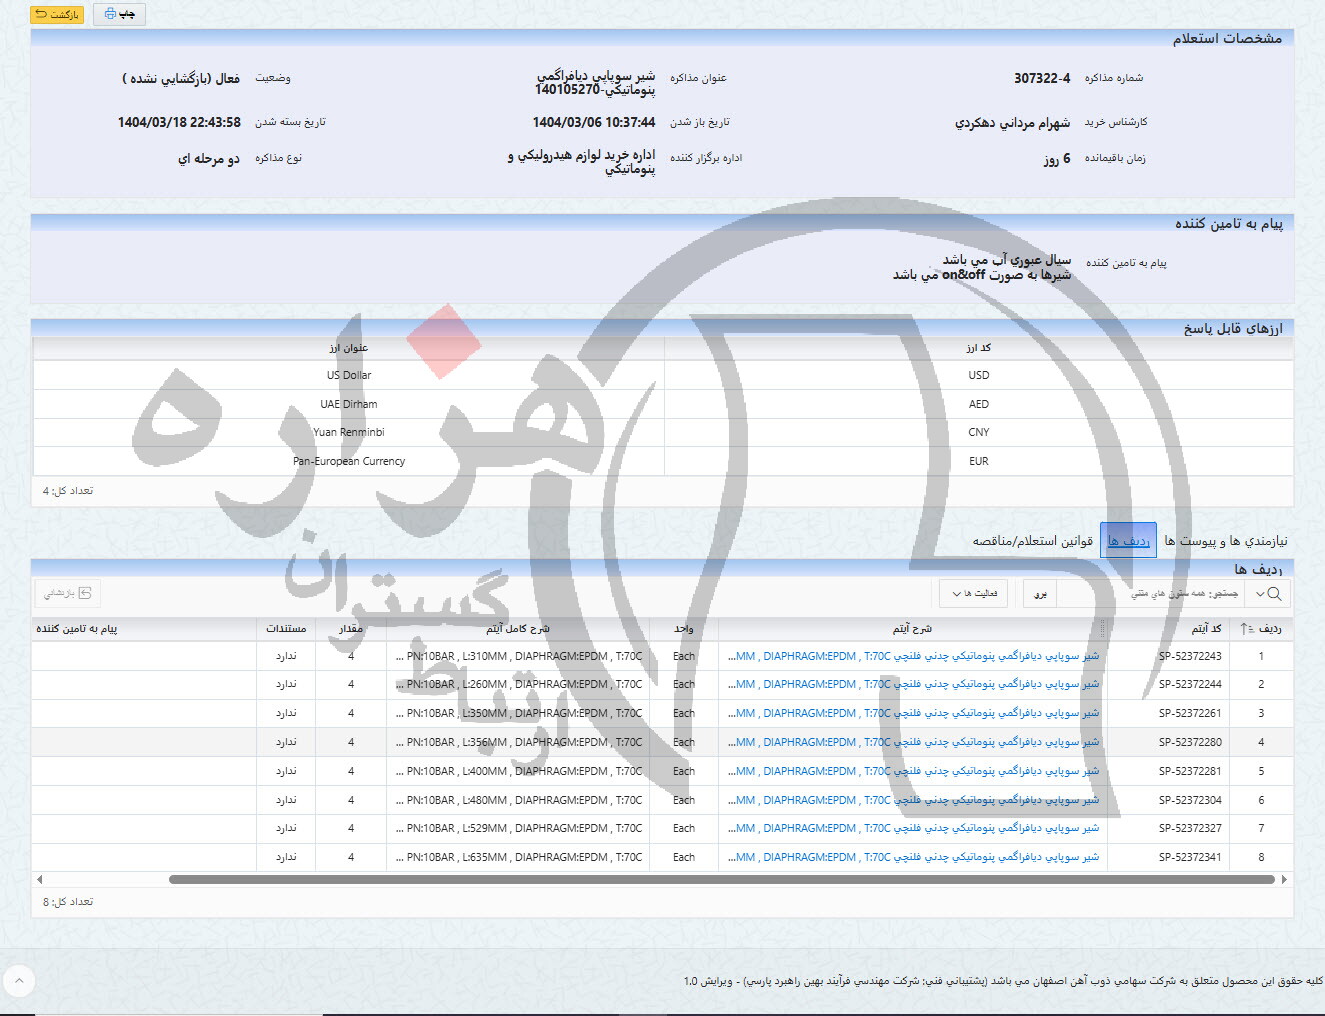Viewport: 1325px width, 1016px height.
Task: Click the chevron icon in the bottom-left circle
Action: 19,981
